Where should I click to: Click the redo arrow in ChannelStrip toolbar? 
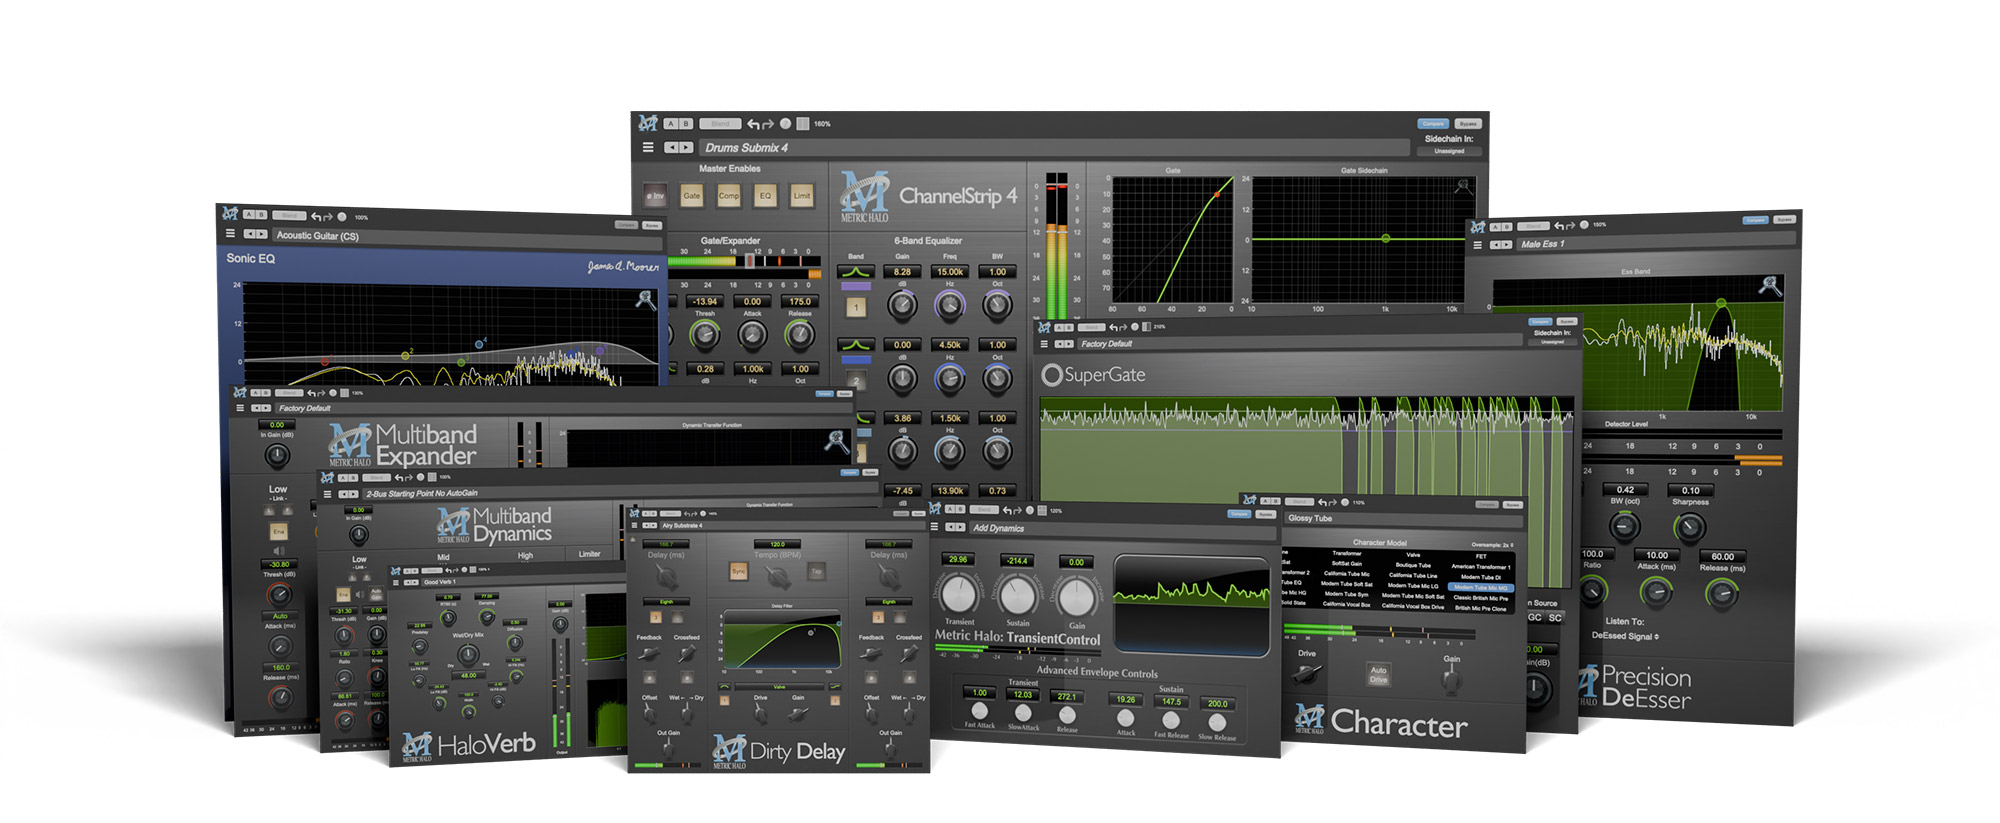pyautogui.click(x=768, y=124)
